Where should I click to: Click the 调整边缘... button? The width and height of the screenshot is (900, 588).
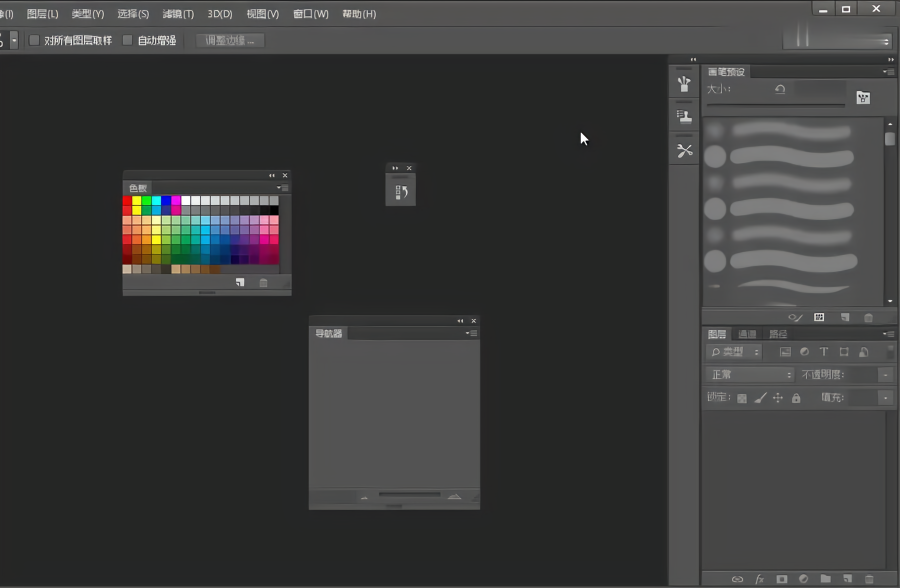pos(230,41)
